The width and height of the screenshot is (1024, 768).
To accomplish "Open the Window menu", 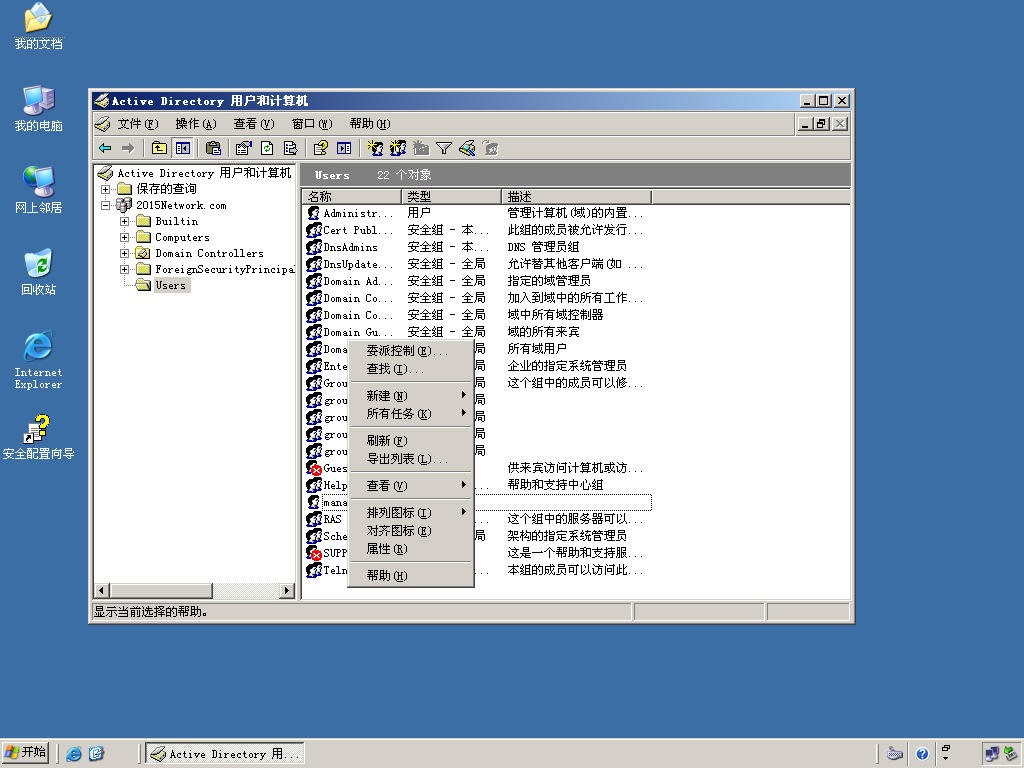I will pyautogui.click(x=312, y=123).
